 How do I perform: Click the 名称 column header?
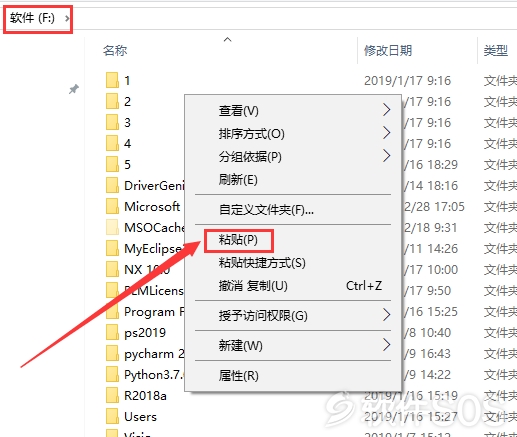115,51
